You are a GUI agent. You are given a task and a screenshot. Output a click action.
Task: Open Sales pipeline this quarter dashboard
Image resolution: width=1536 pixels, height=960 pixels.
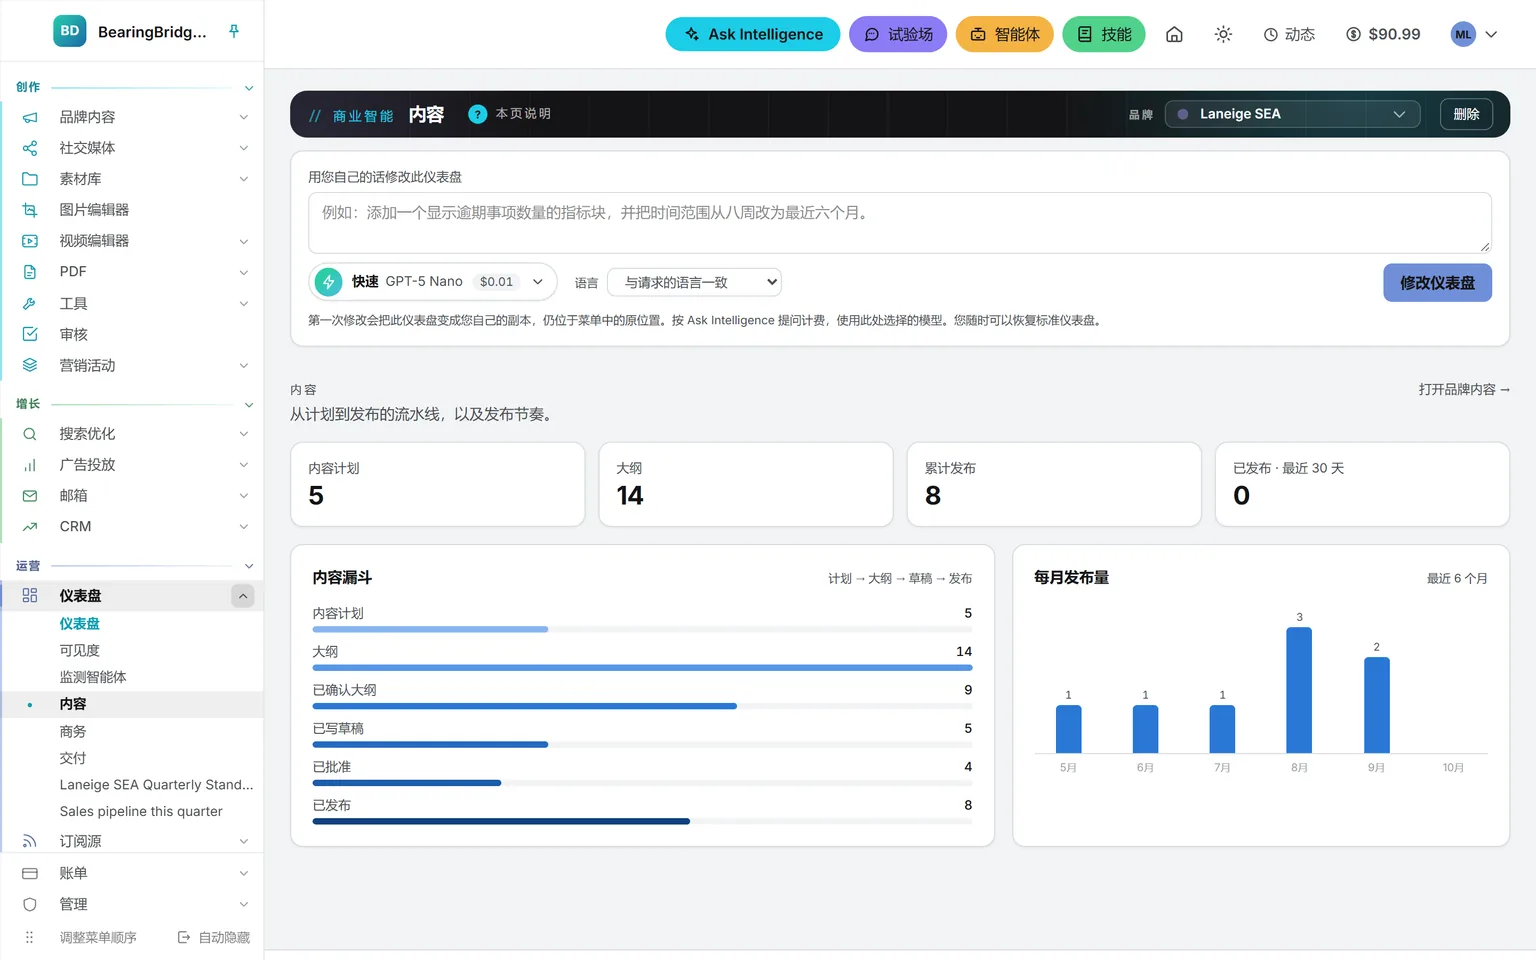point(141,811)
